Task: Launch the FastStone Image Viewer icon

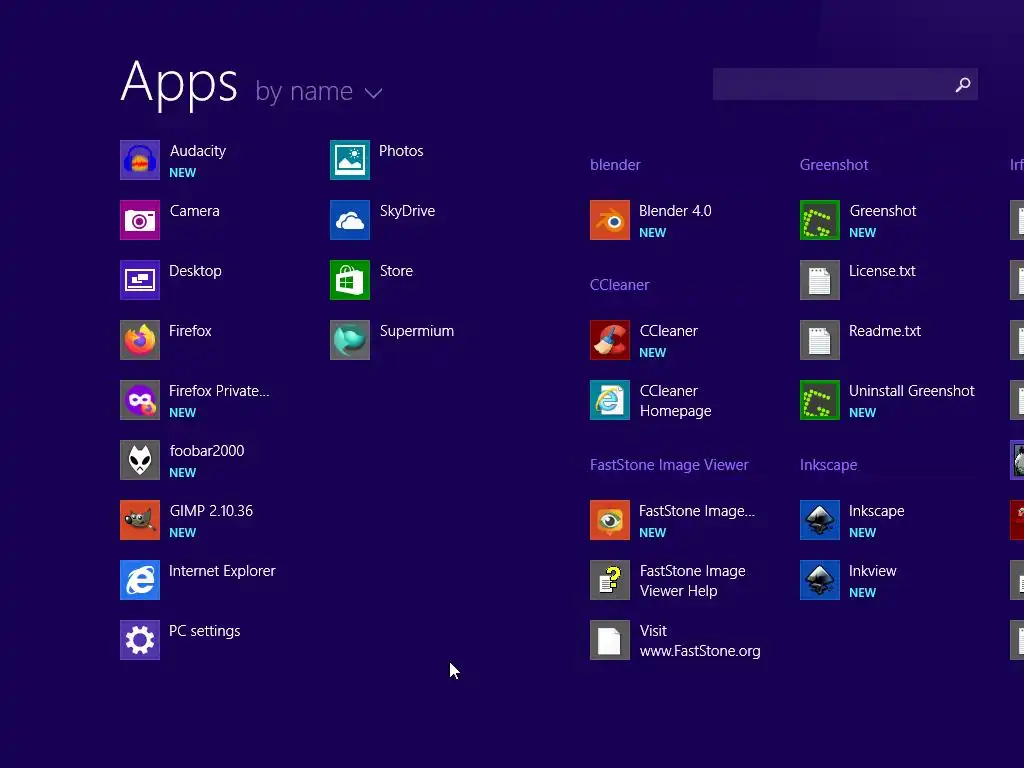Action: 610,520
